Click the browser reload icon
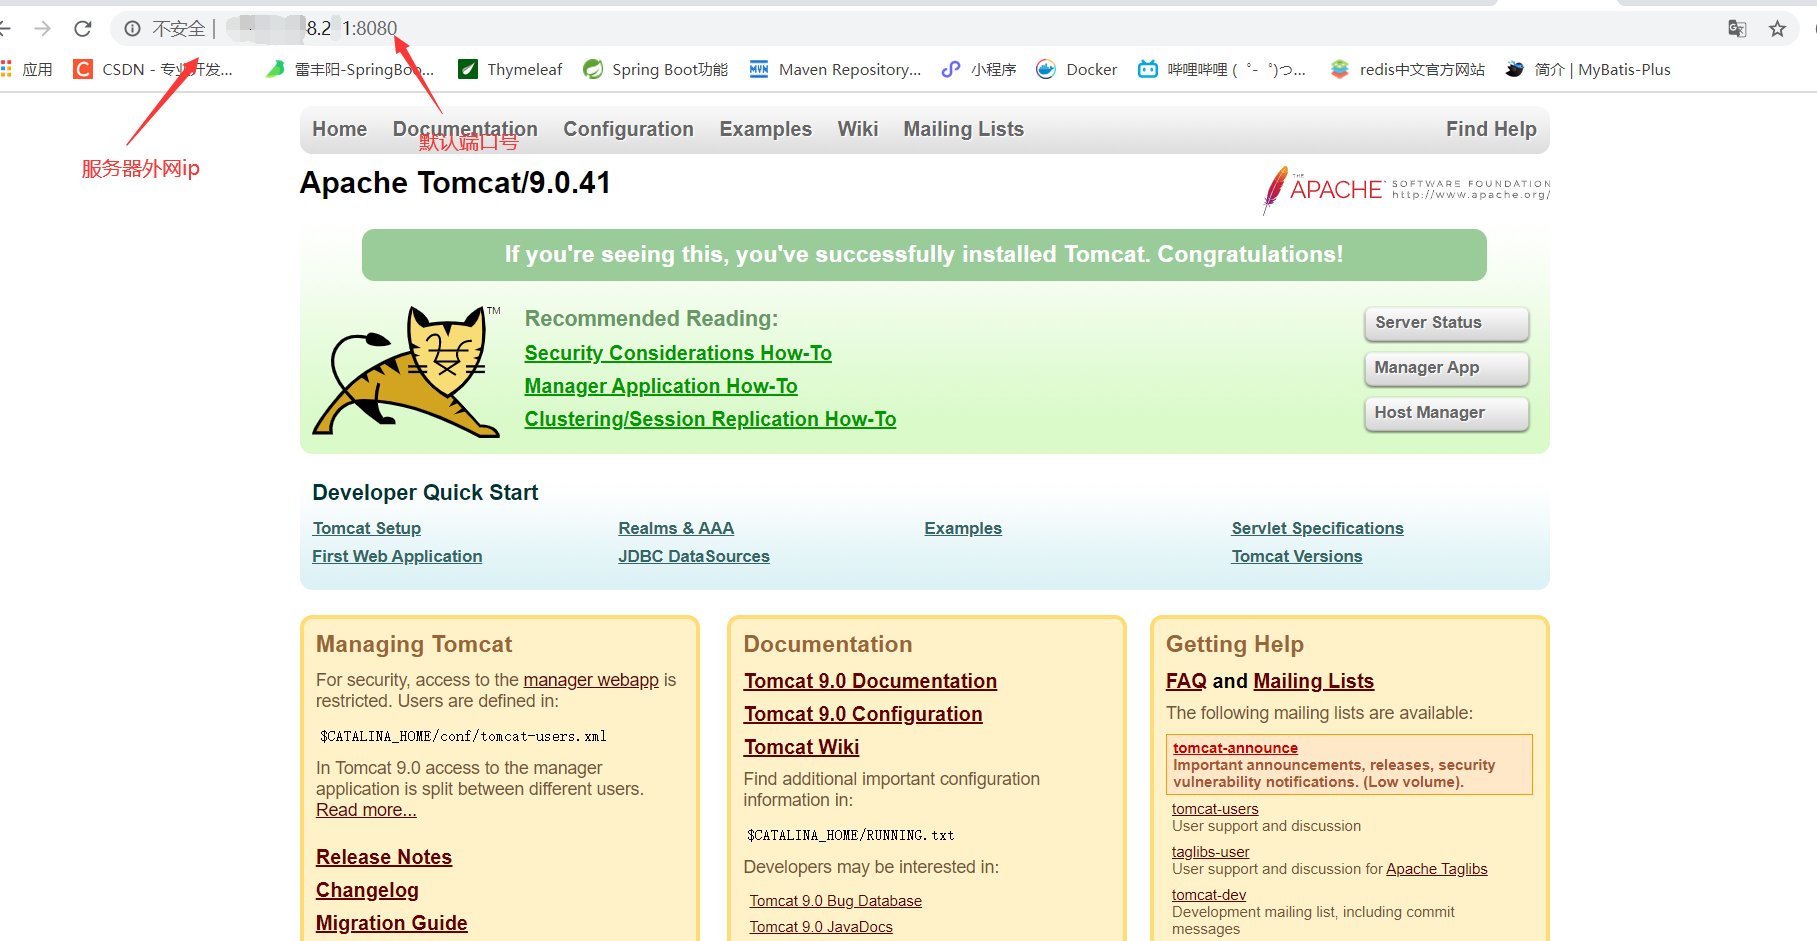This screenshot has width=1817, height=941. pos(83,29)
